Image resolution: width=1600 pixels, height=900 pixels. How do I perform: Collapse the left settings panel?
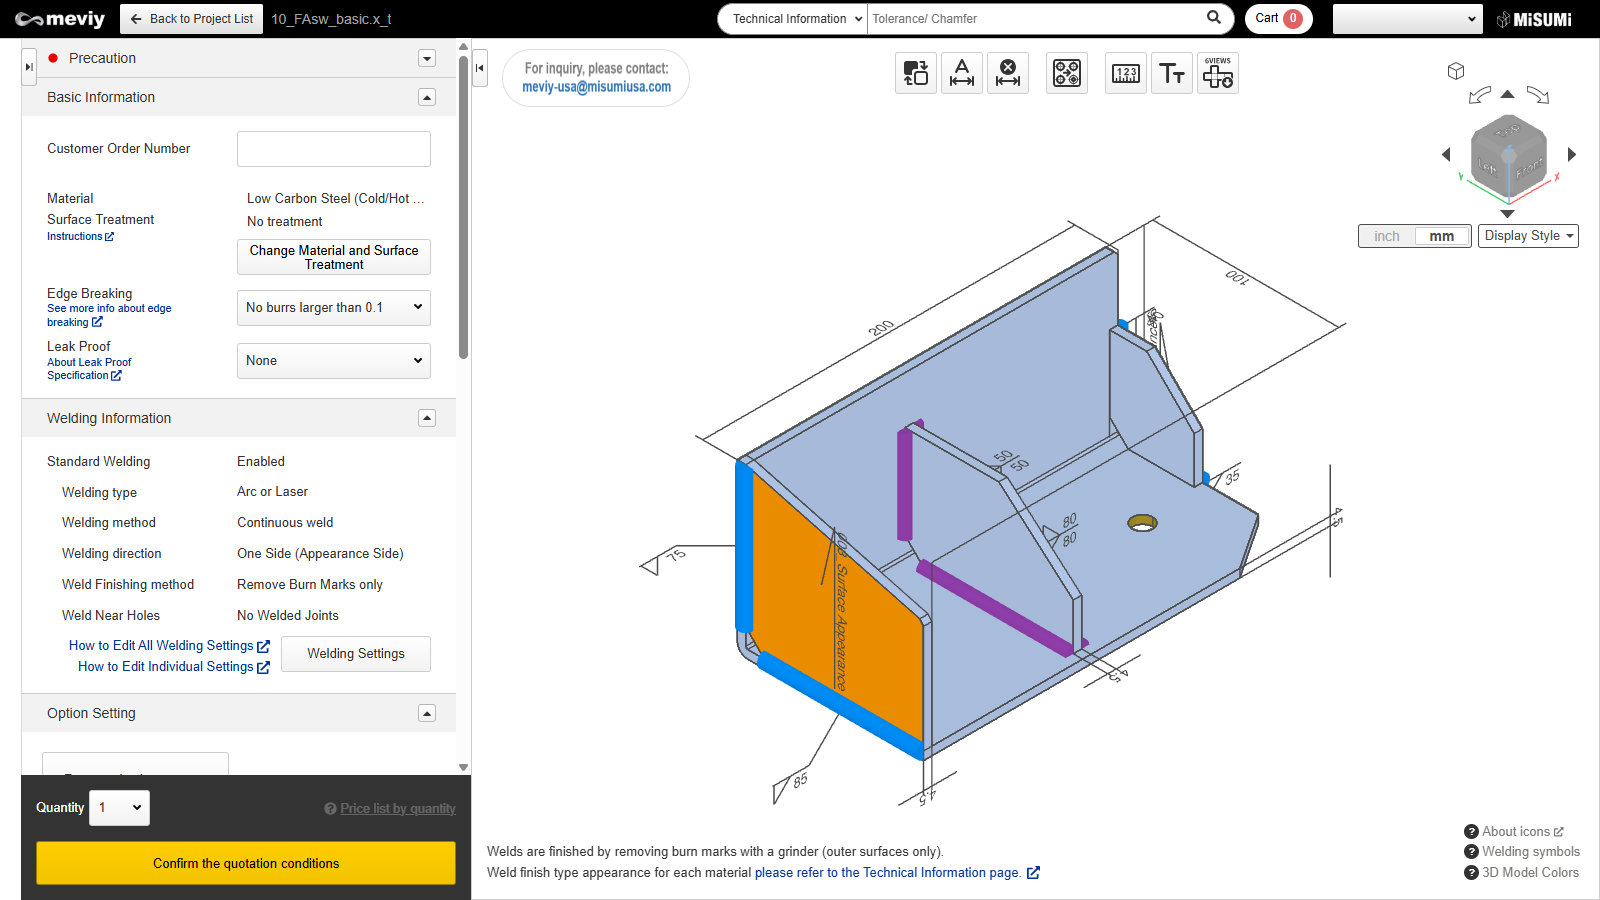click(480, 68)
